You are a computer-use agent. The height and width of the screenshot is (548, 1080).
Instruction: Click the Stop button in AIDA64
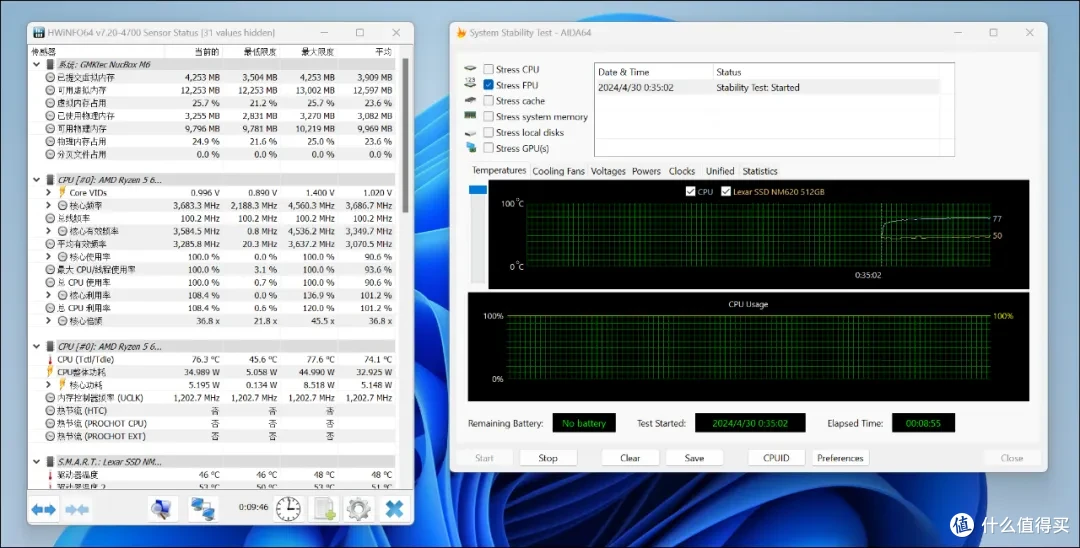pyautogui.click(x=548, y=458)
